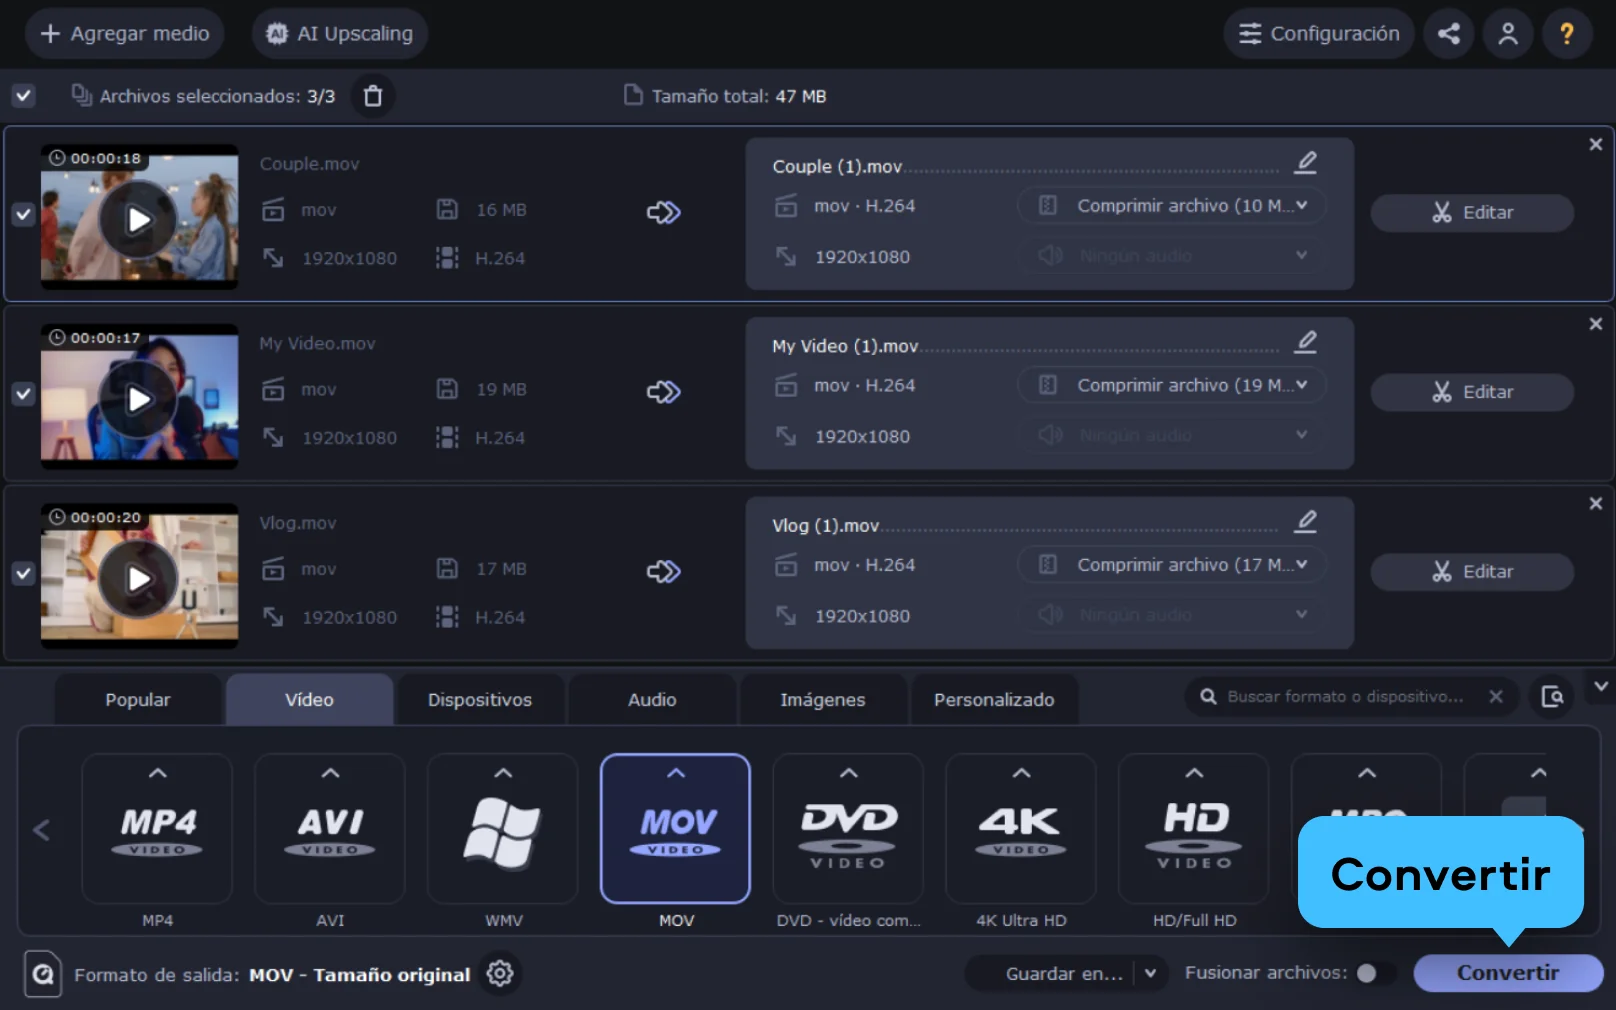This screenshot has height=1010, width=1616.
Task: Rename output Vlog (1).mov with pencil icon
Action: 1305,521
